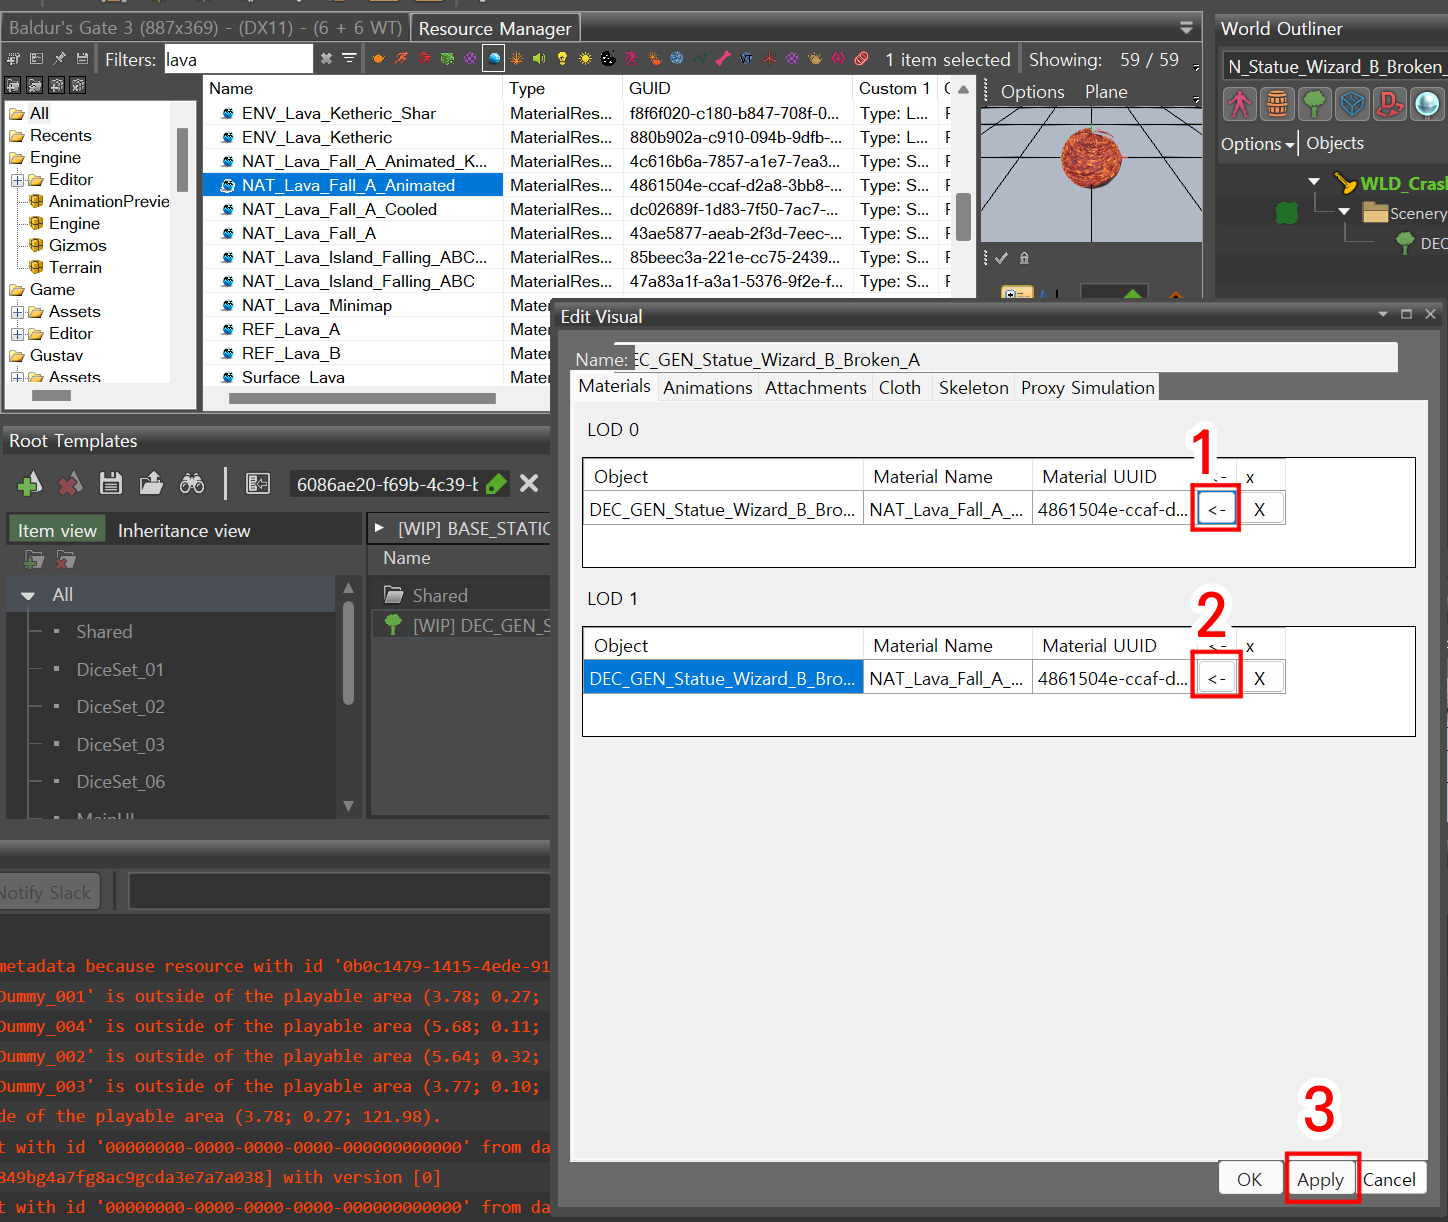Expand the Editor folder under Game
Viewport: 1448px width, 1222px height.
17,334
